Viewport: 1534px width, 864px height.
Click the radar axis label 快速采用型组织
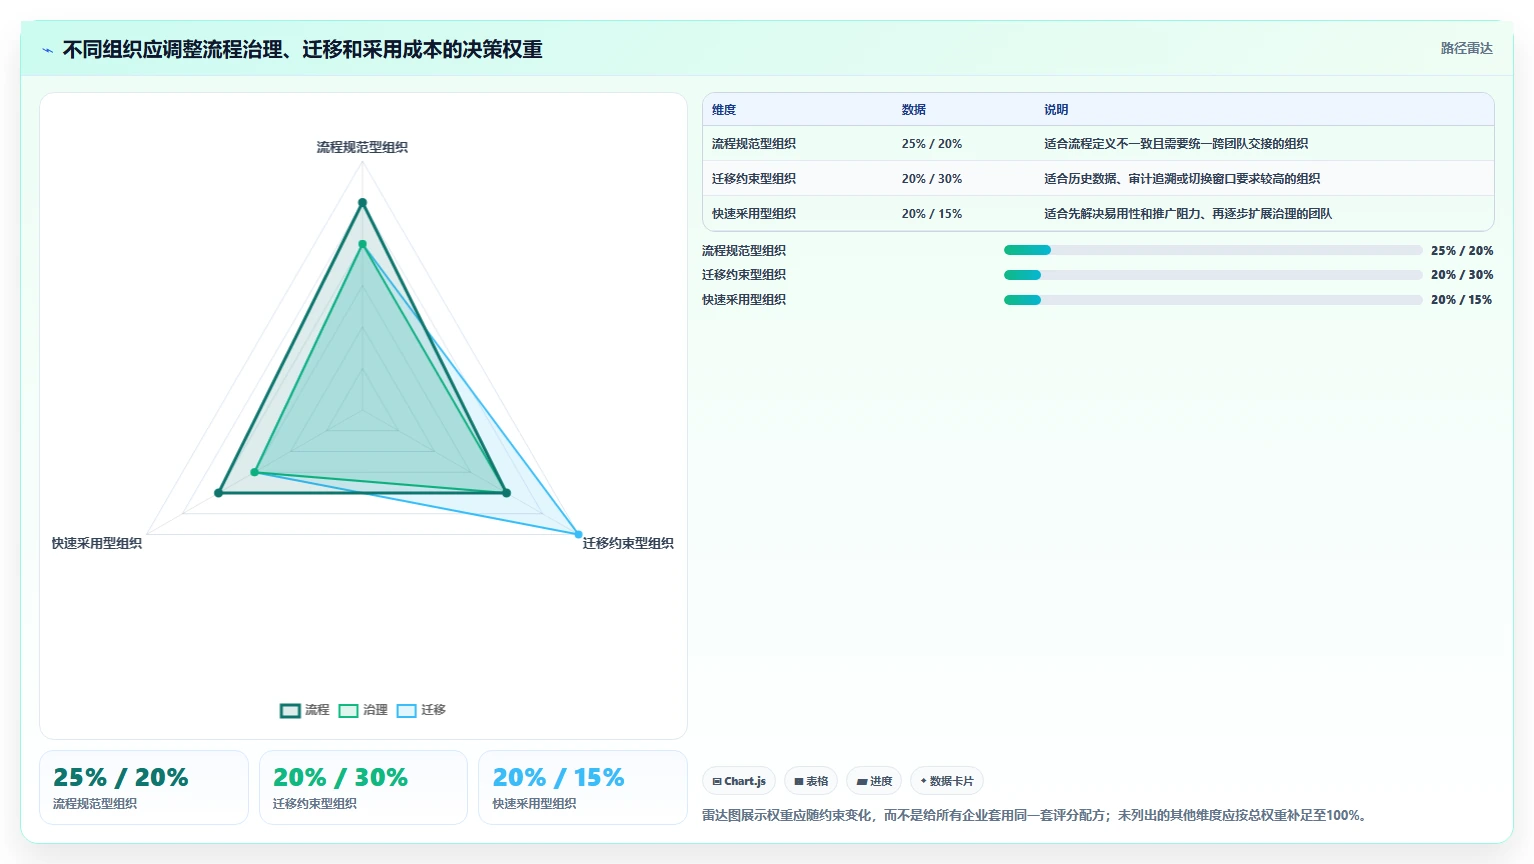click(97, 543)
